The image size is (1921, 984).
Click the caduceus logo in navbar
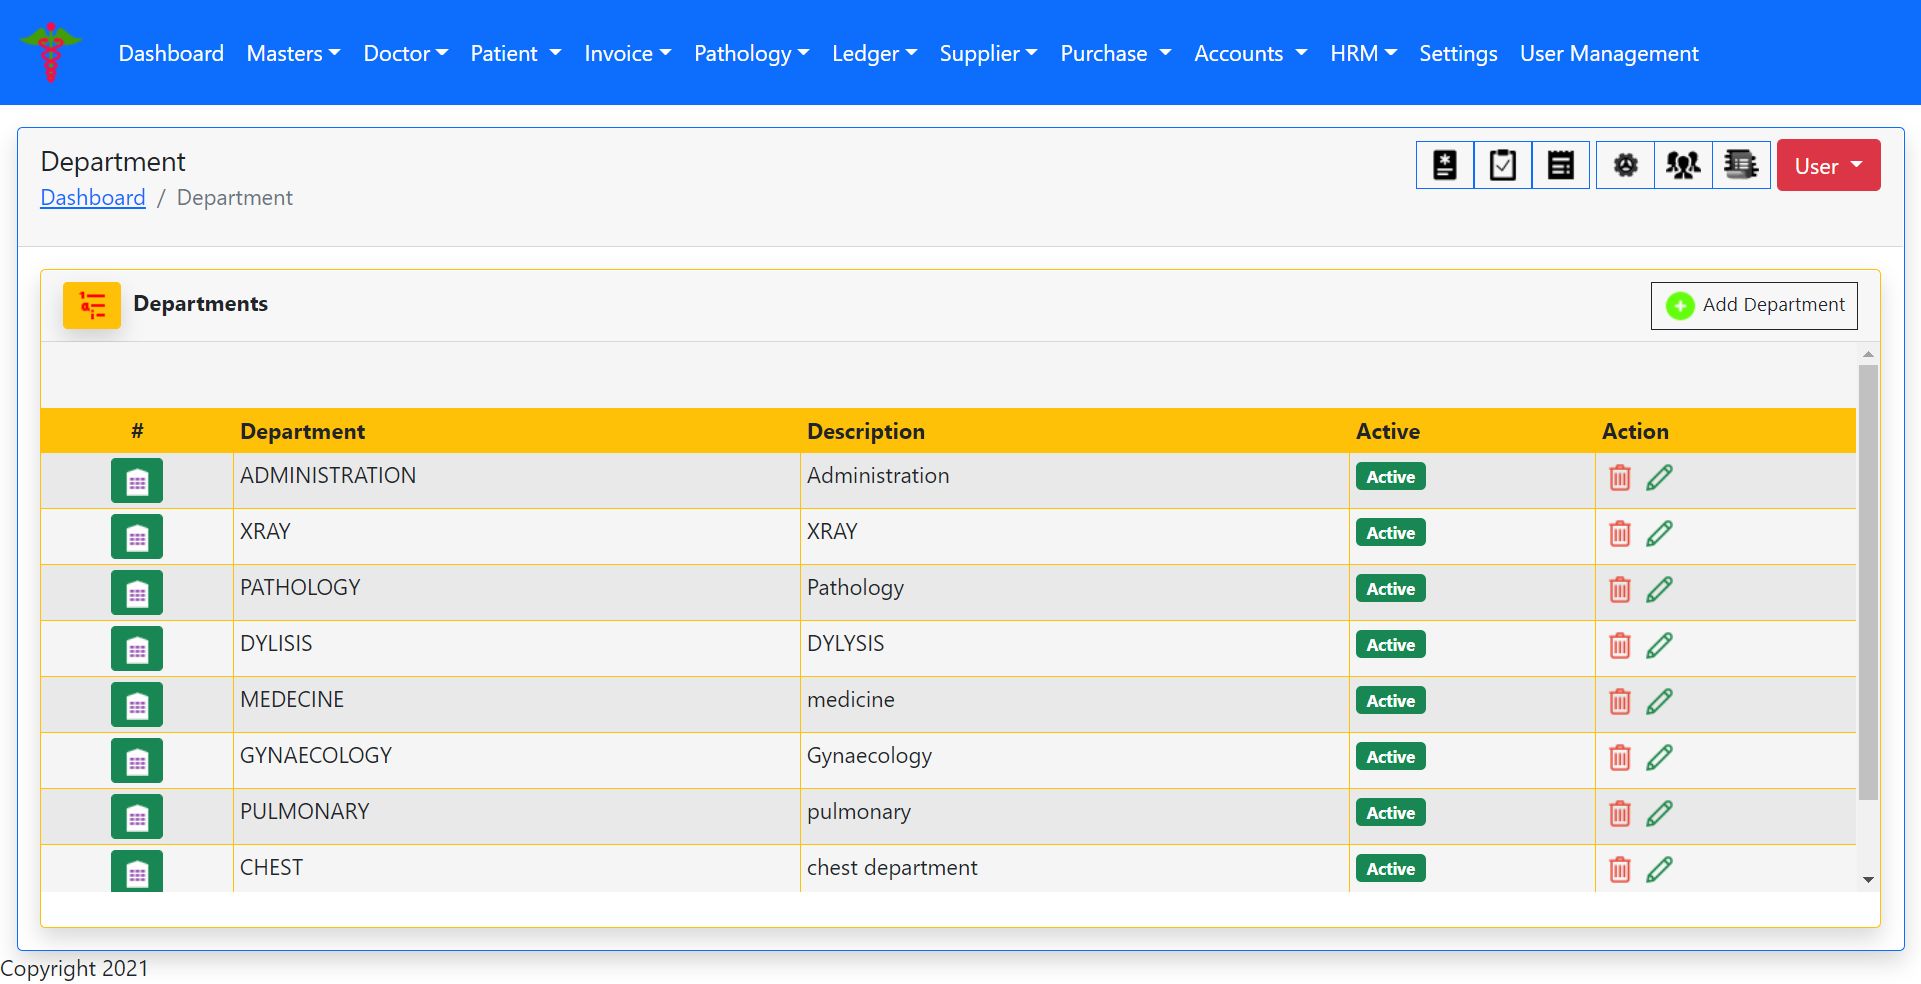50,52
